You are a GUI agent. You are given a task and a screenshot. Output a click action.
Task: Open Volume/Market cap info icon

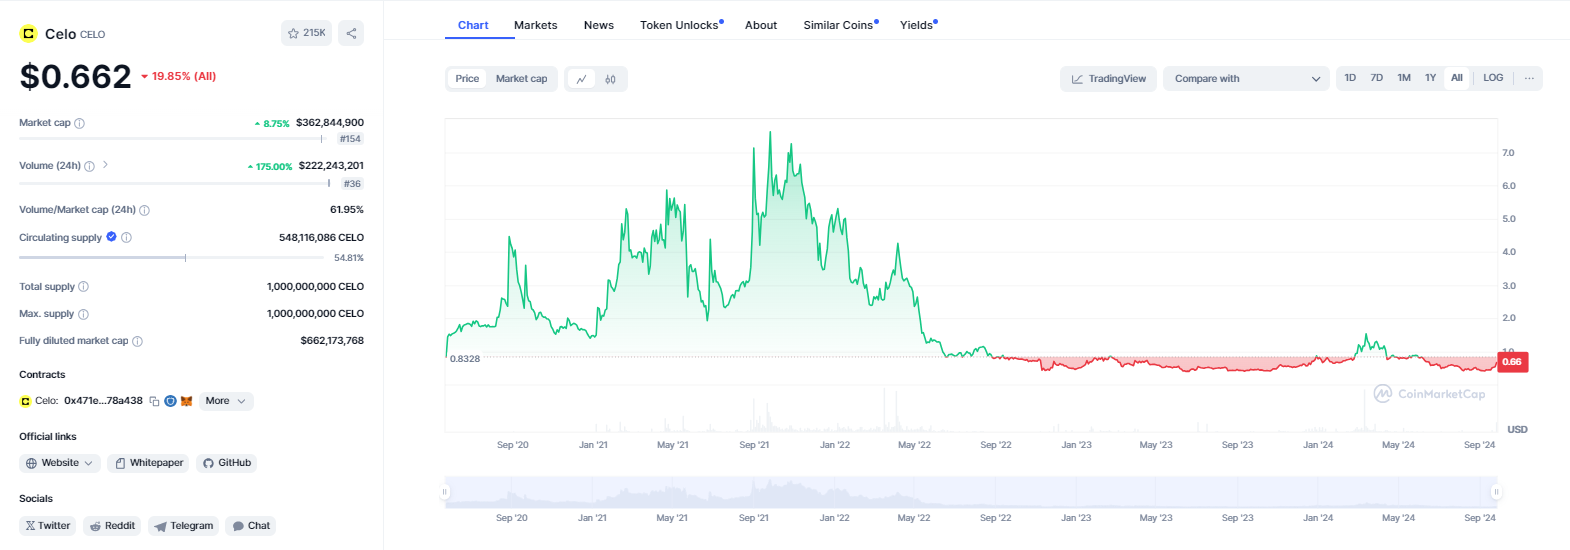click(x=145, y=210)
